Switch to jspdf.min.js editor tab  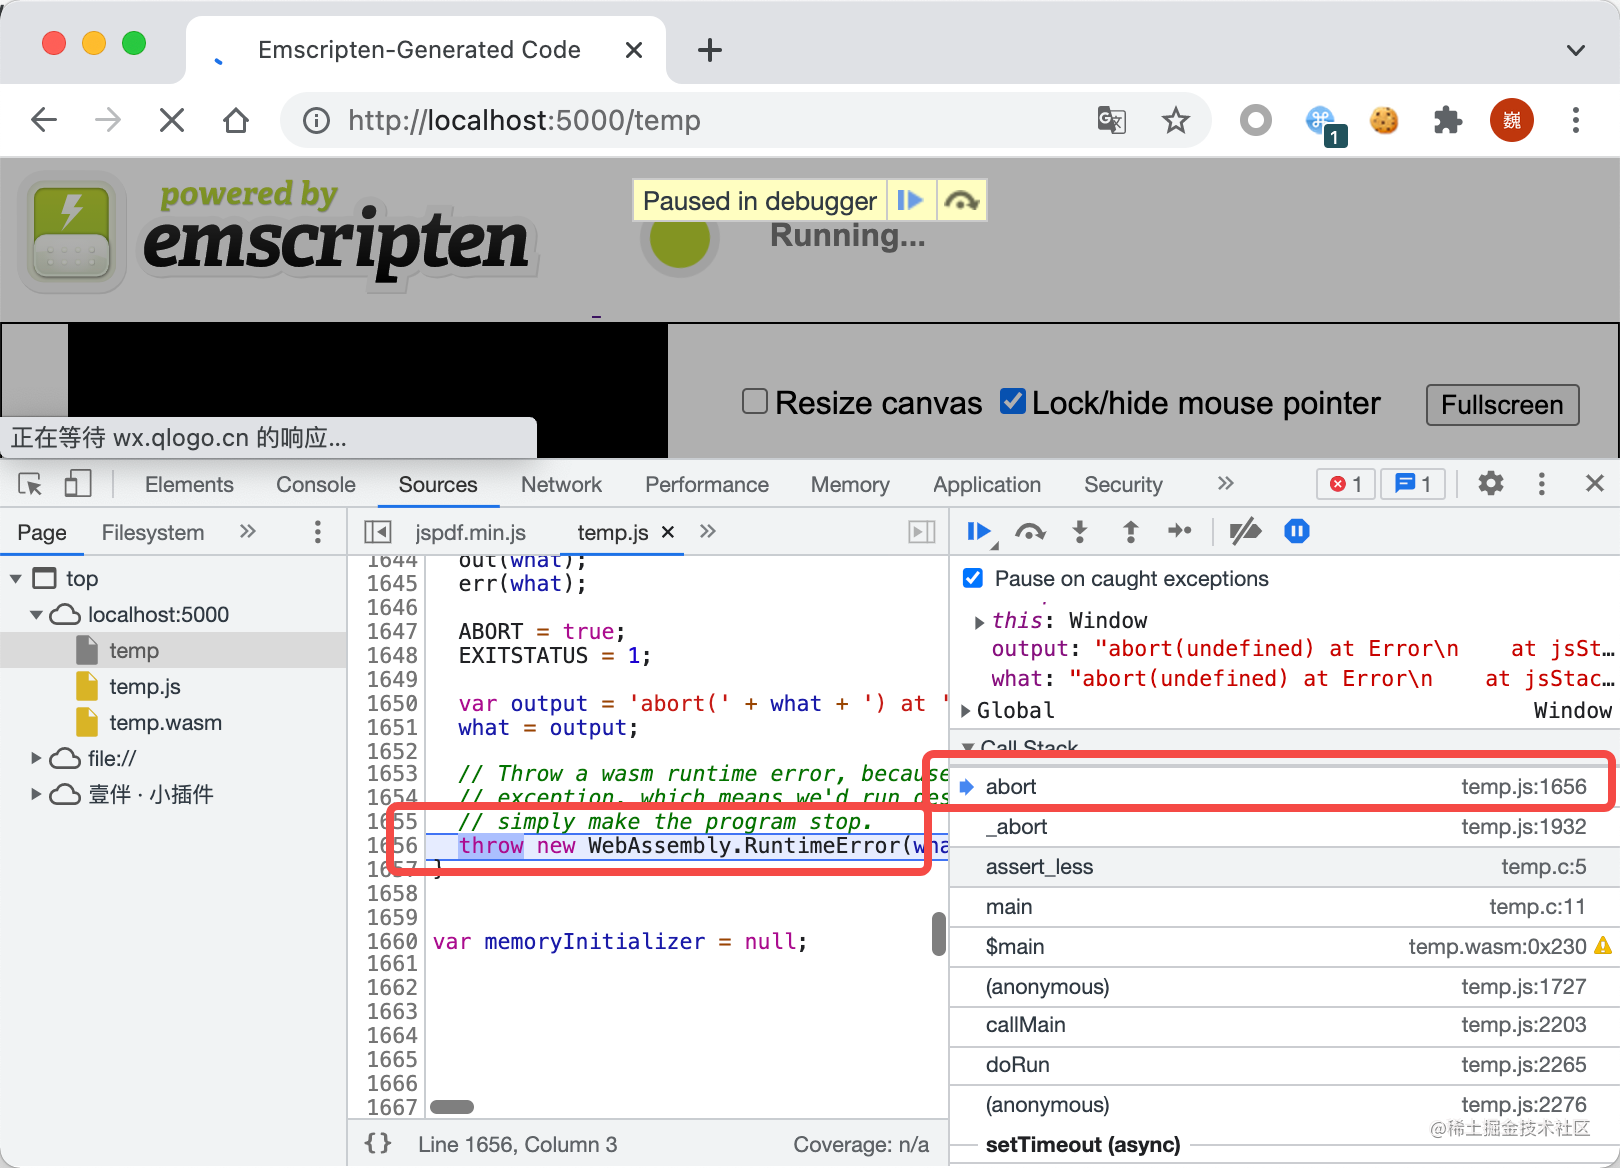(x=470, y=532)
